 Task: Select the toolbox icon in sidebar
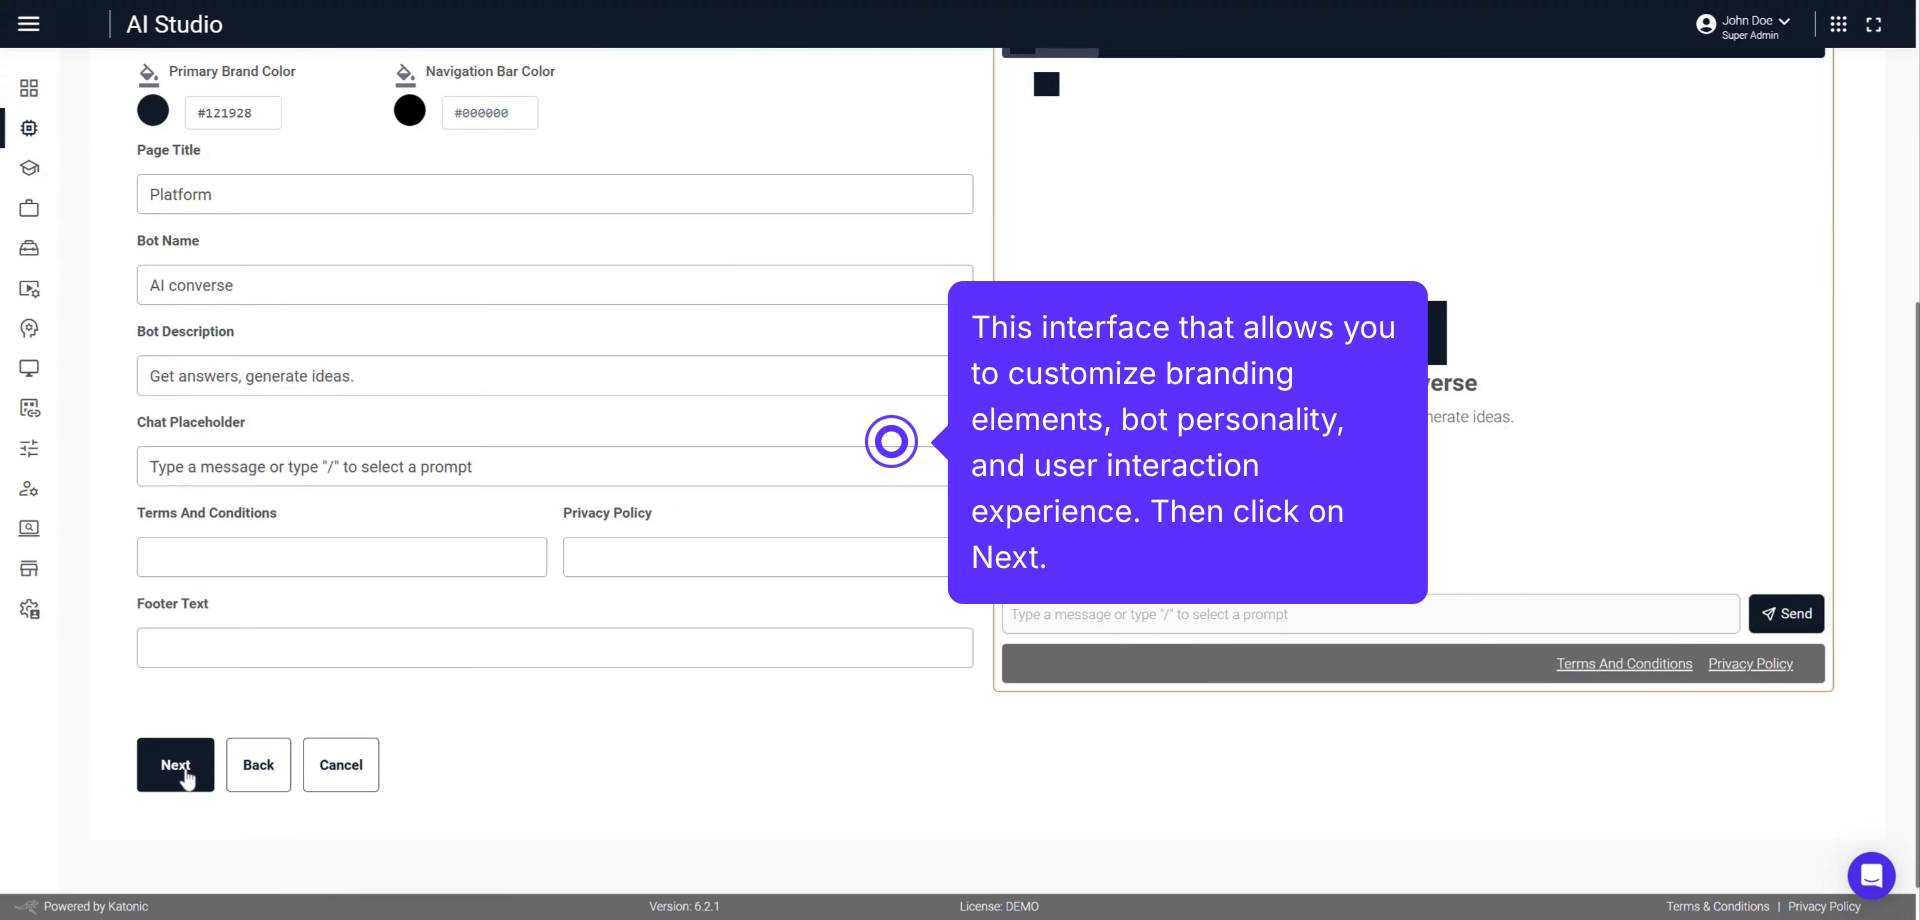pos(30,248)
